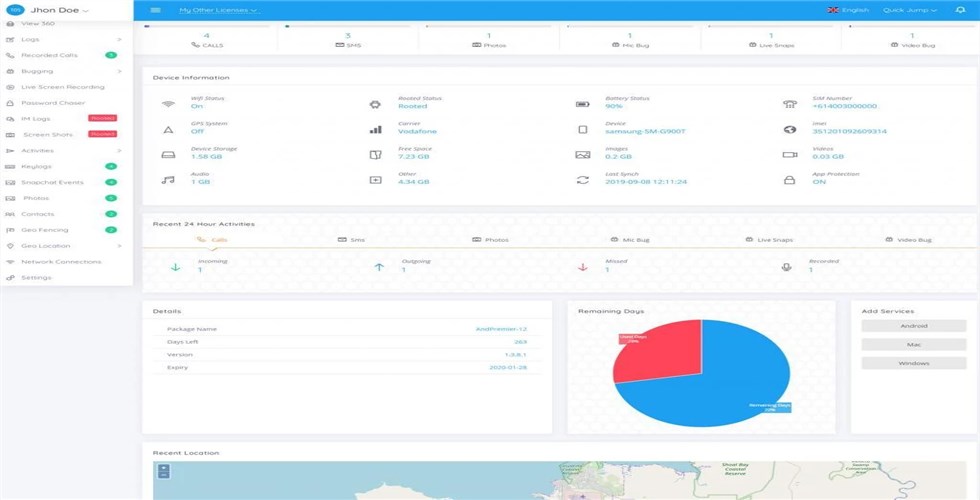Click the SIM Number phone icon
The image size is (980, 500).
pos(790,104)
